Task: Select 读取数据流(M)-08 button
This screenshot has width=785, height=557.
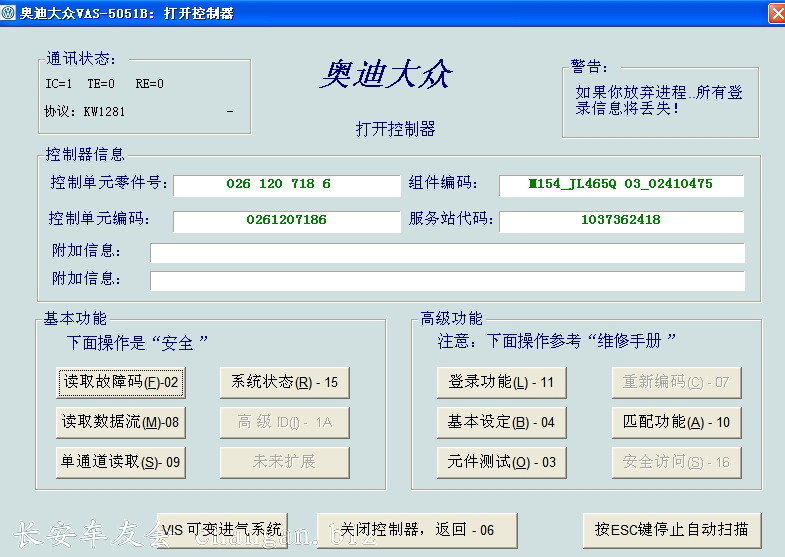Action: coord(121,422)
